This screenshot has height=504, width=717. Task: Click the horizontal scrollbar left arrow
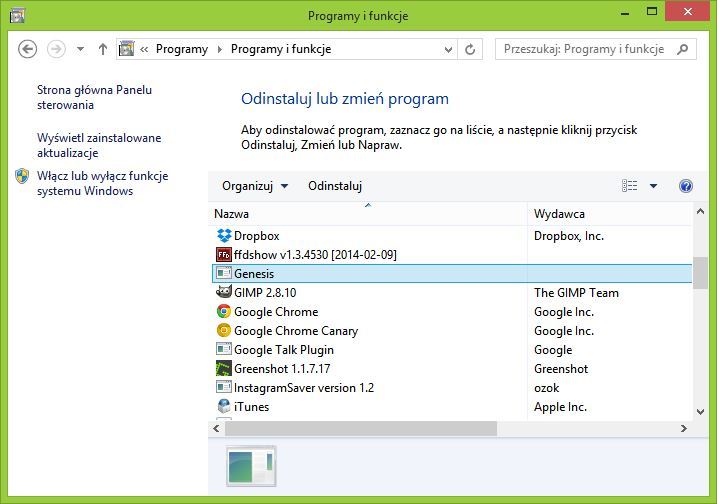pos(216,429)
